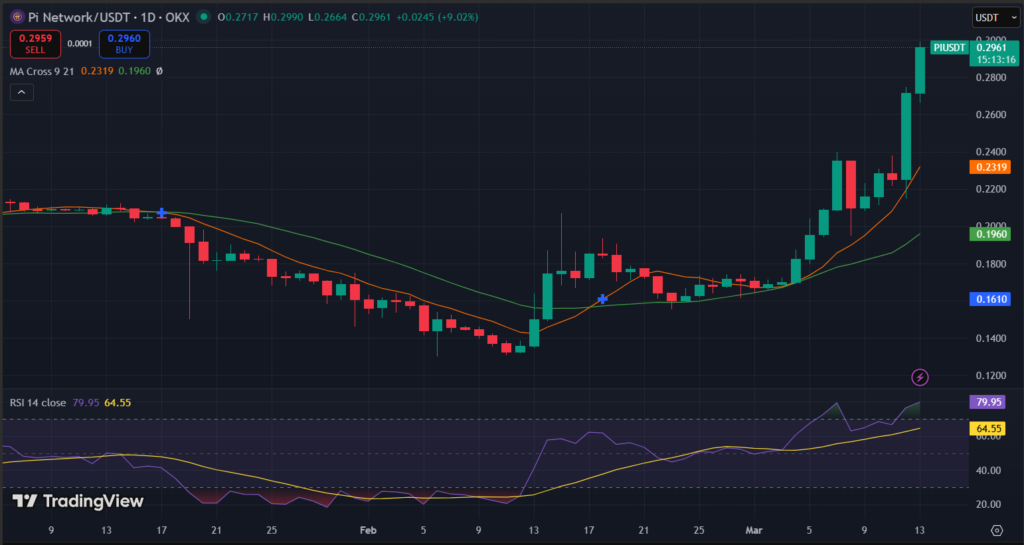Image resolution: width=1024 pixels, height=545 pixels.
Task: Click the blue MA cross marker near Jan 17
Action: (x=161, y=213)
